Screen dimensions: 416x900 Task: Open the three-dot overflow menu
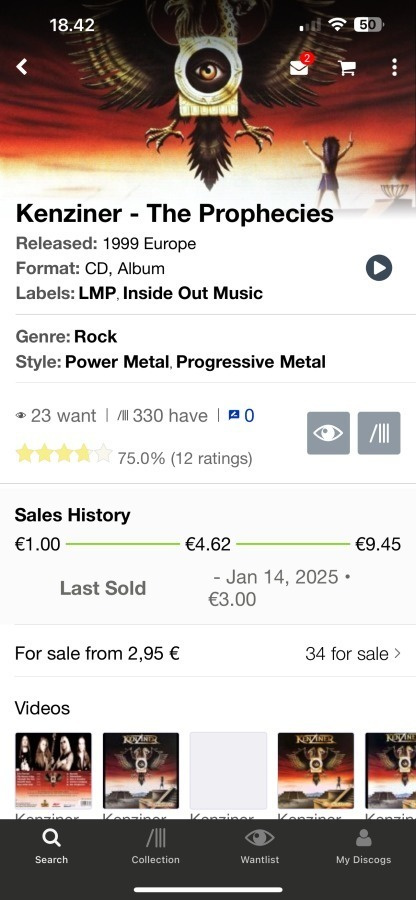(394, 67)
